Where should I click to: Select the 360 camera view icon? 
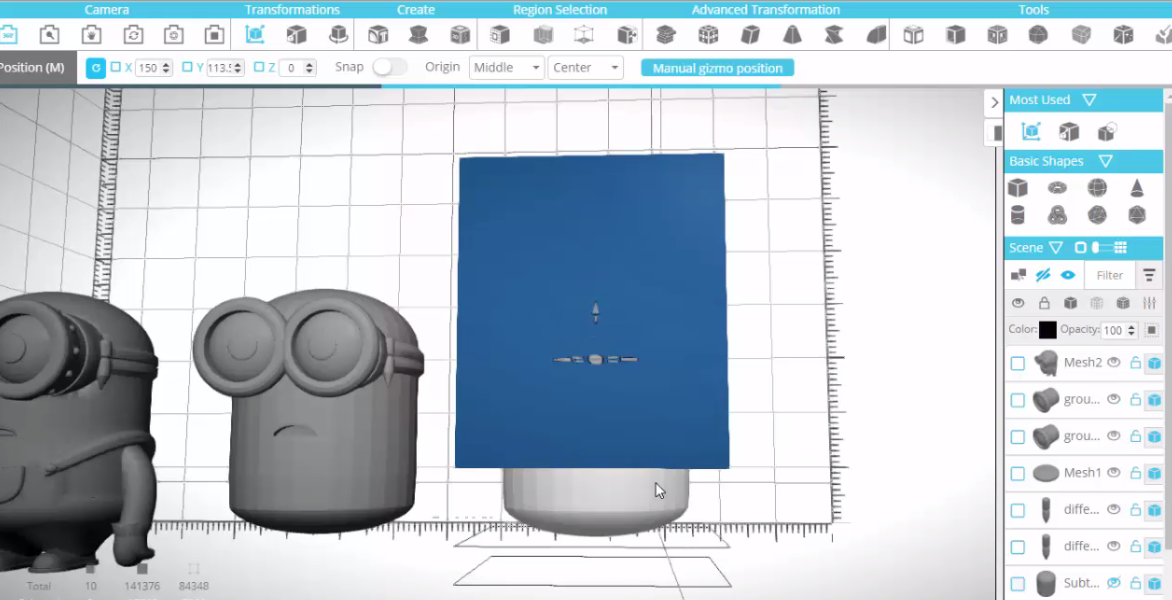pos(9,34)
